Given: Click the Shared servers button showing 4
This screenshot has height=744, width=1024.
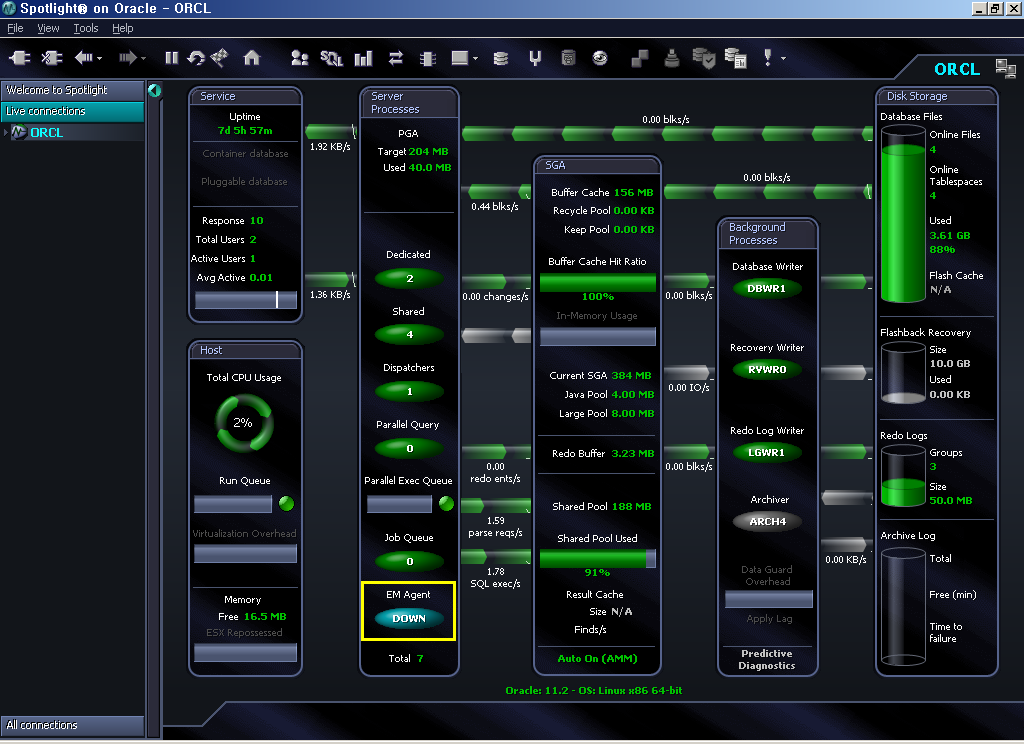Looking at the screenshot, I should click(409, 334).
